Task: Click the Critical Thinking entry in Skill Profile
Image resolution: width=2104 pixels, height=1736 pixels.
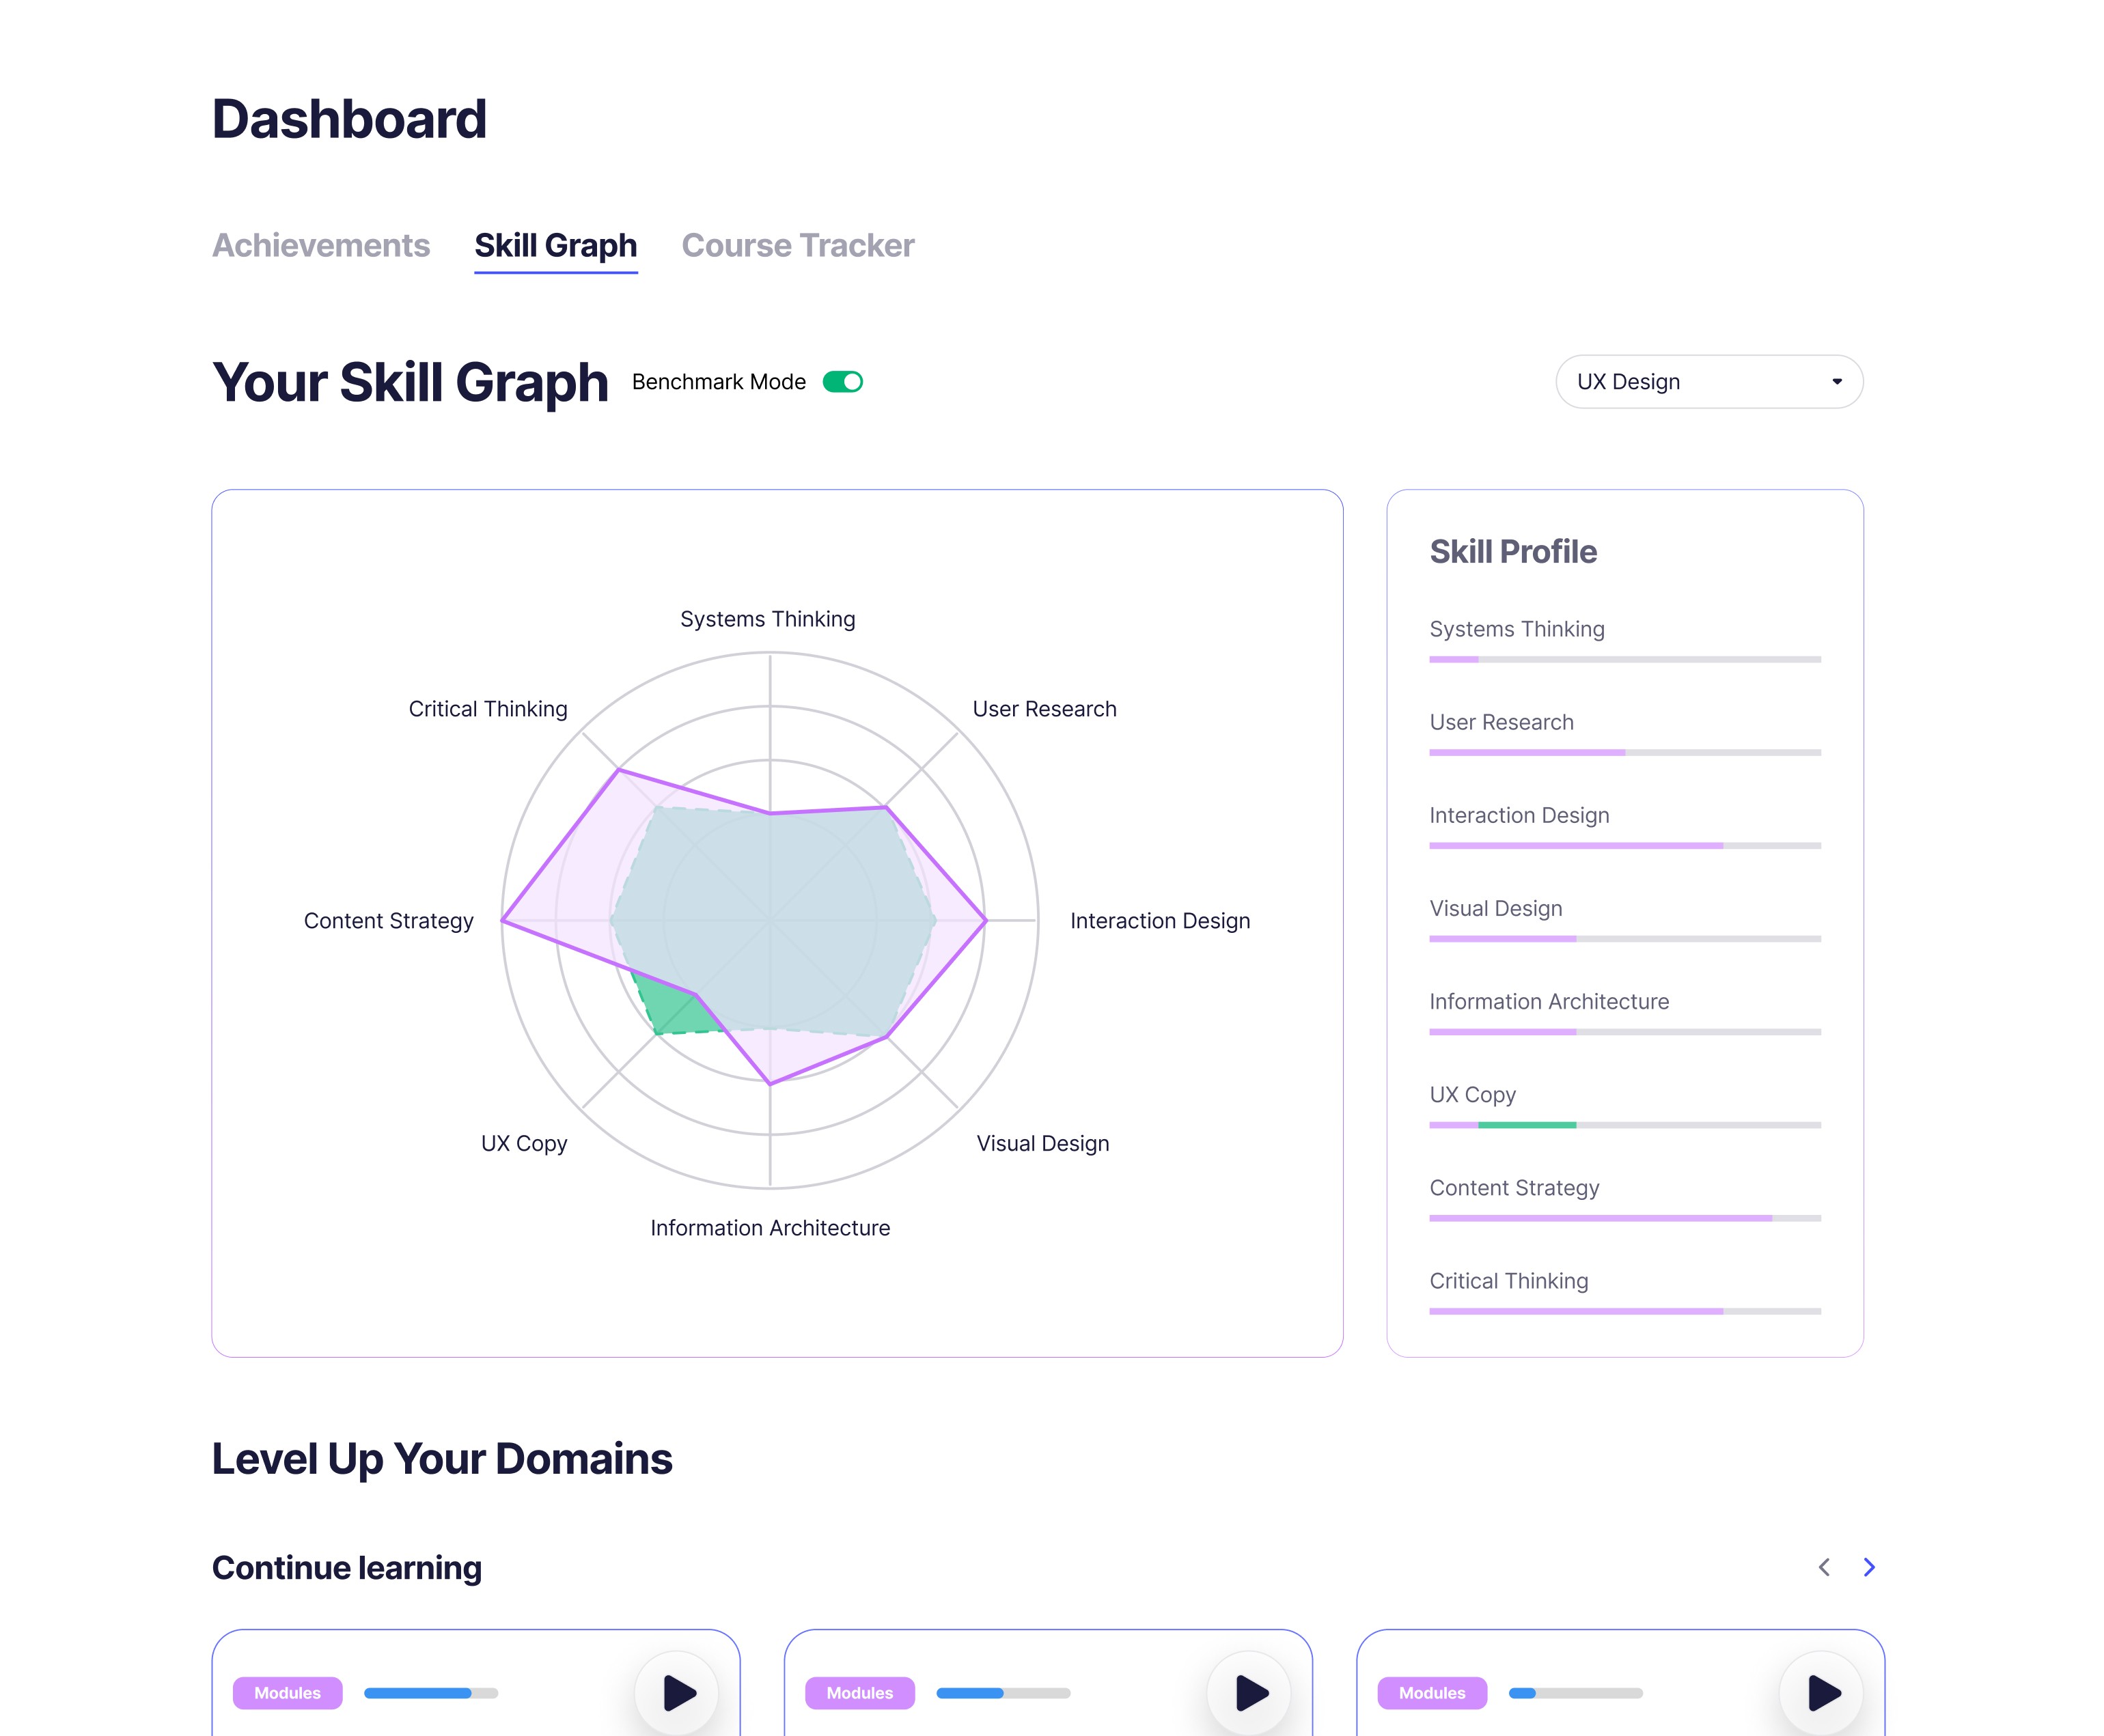Action: coord(1508,1281)
